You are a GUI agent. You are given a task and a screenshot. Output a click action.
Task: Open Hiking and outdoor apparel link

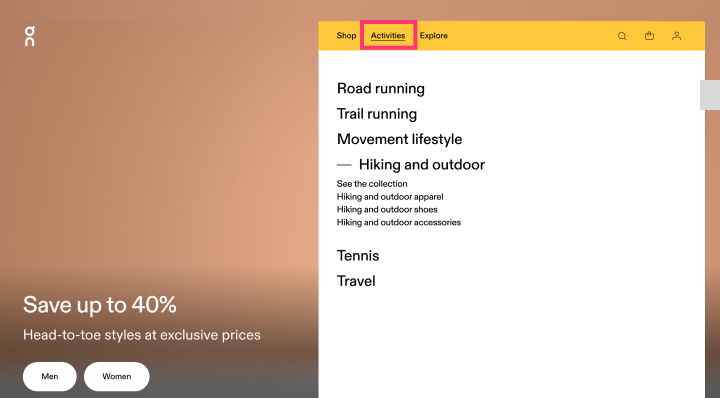(x=390, y=196)
